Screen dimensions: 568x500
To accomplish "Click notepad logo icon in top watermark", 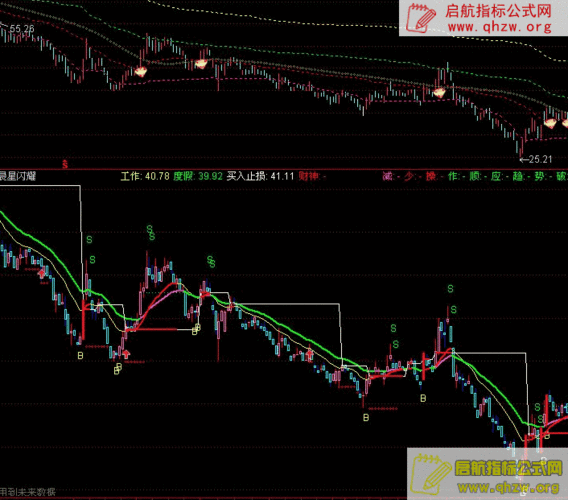I will coord(420,18).
